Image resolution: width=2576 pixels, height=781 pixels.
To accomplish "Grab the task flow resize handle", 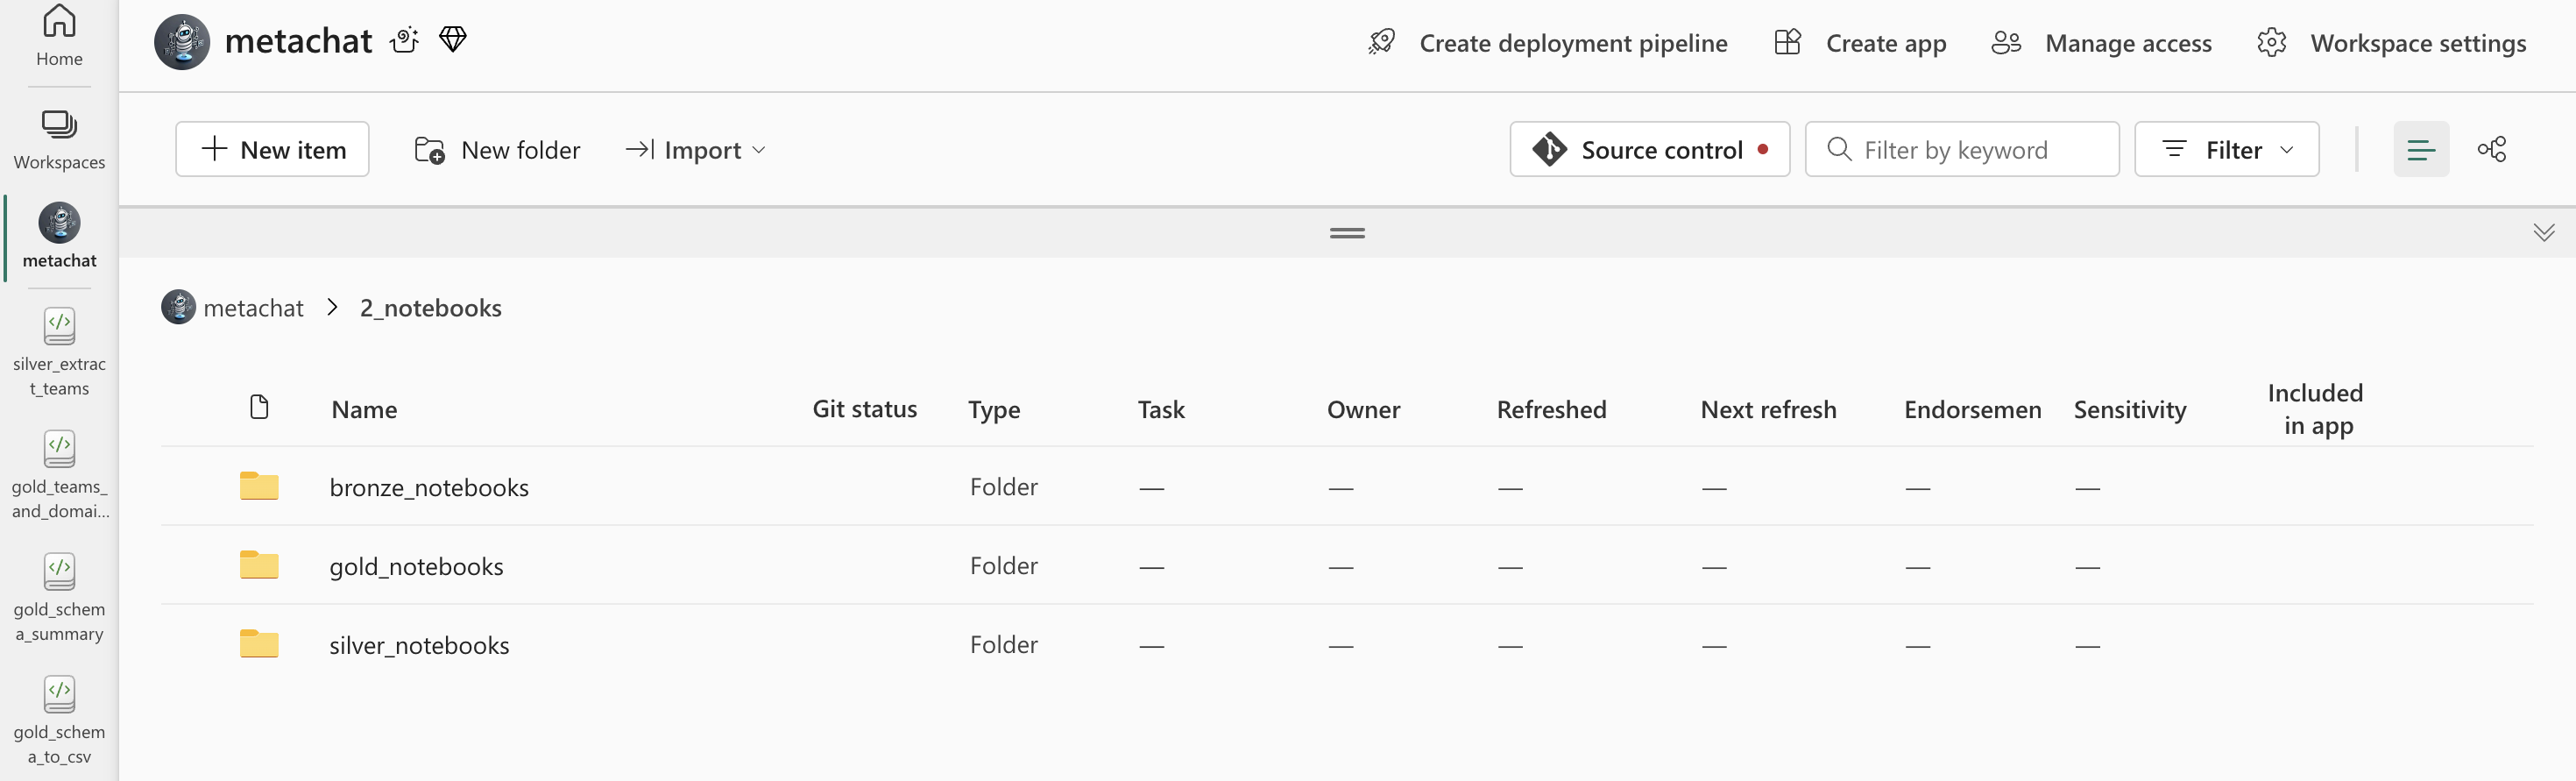I will point(1347,233).
